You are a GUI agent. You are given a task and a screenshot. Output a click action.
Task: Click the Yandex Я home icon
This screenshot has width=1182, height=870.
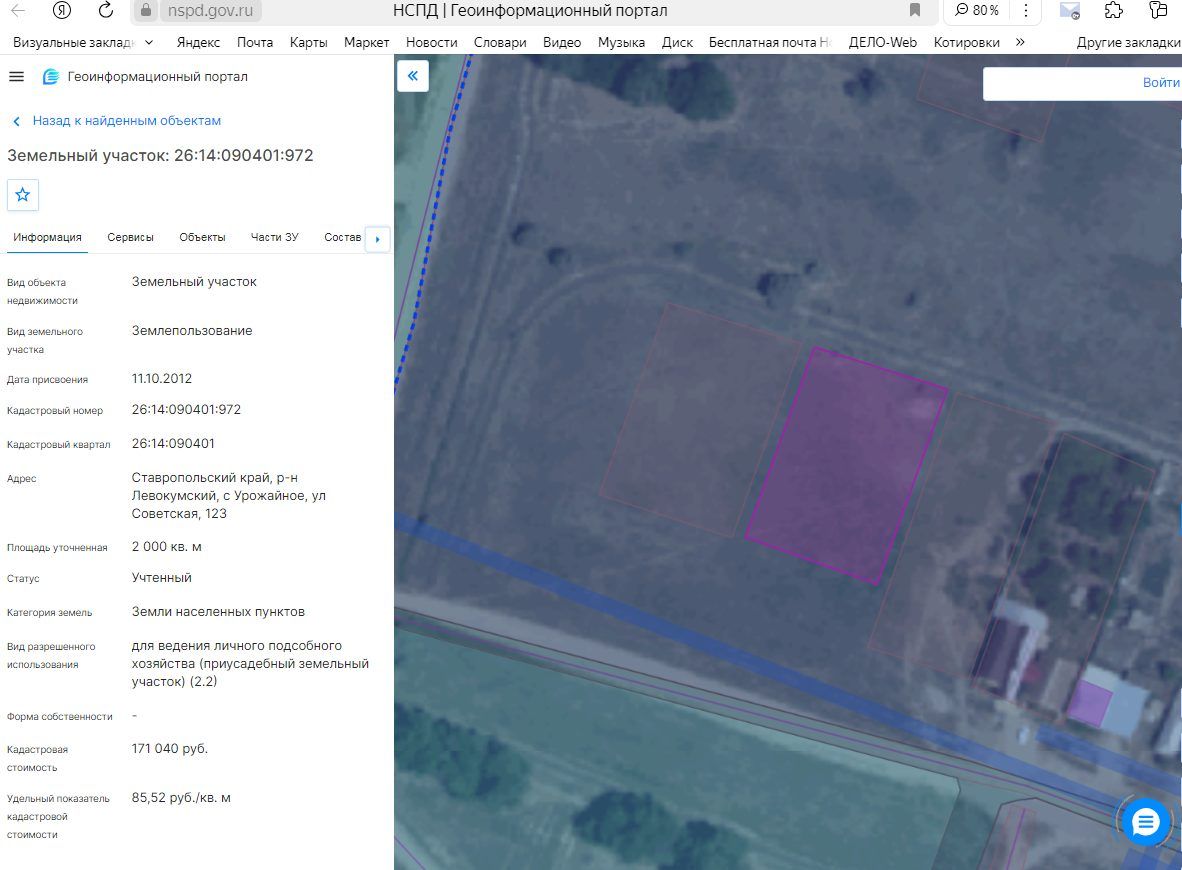(x=62, y=10)
